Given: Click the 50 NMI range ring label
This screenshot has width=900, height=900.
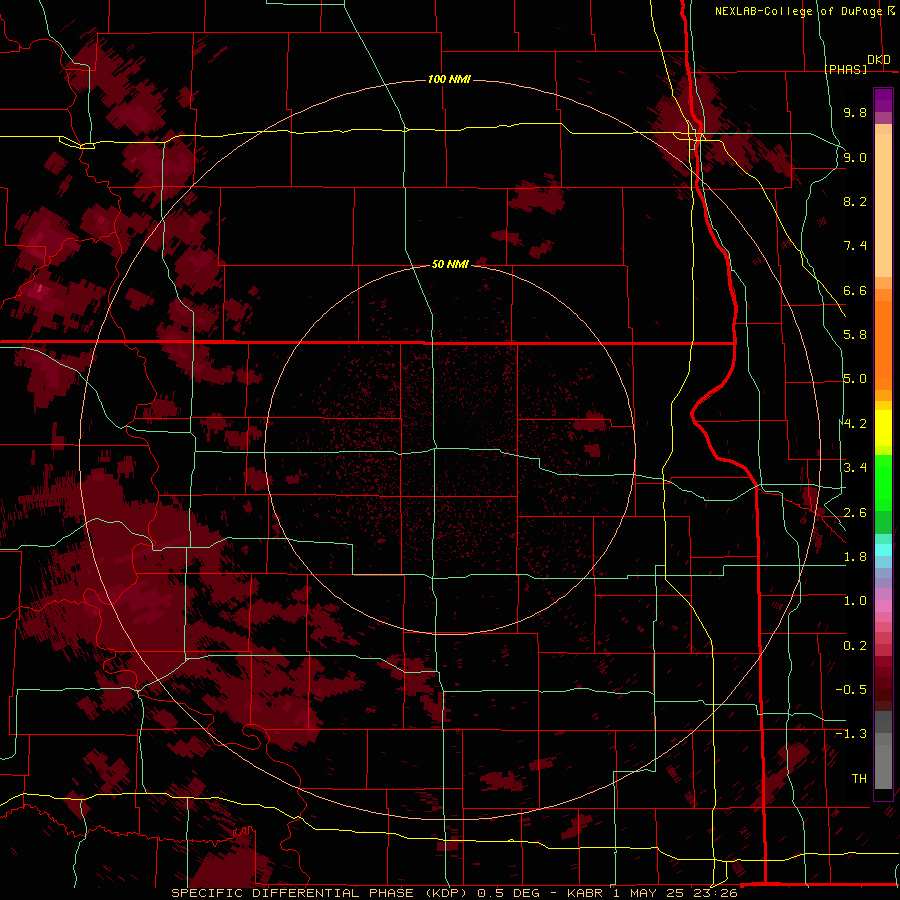Looking at the screenshot, I should click(449, 264).
